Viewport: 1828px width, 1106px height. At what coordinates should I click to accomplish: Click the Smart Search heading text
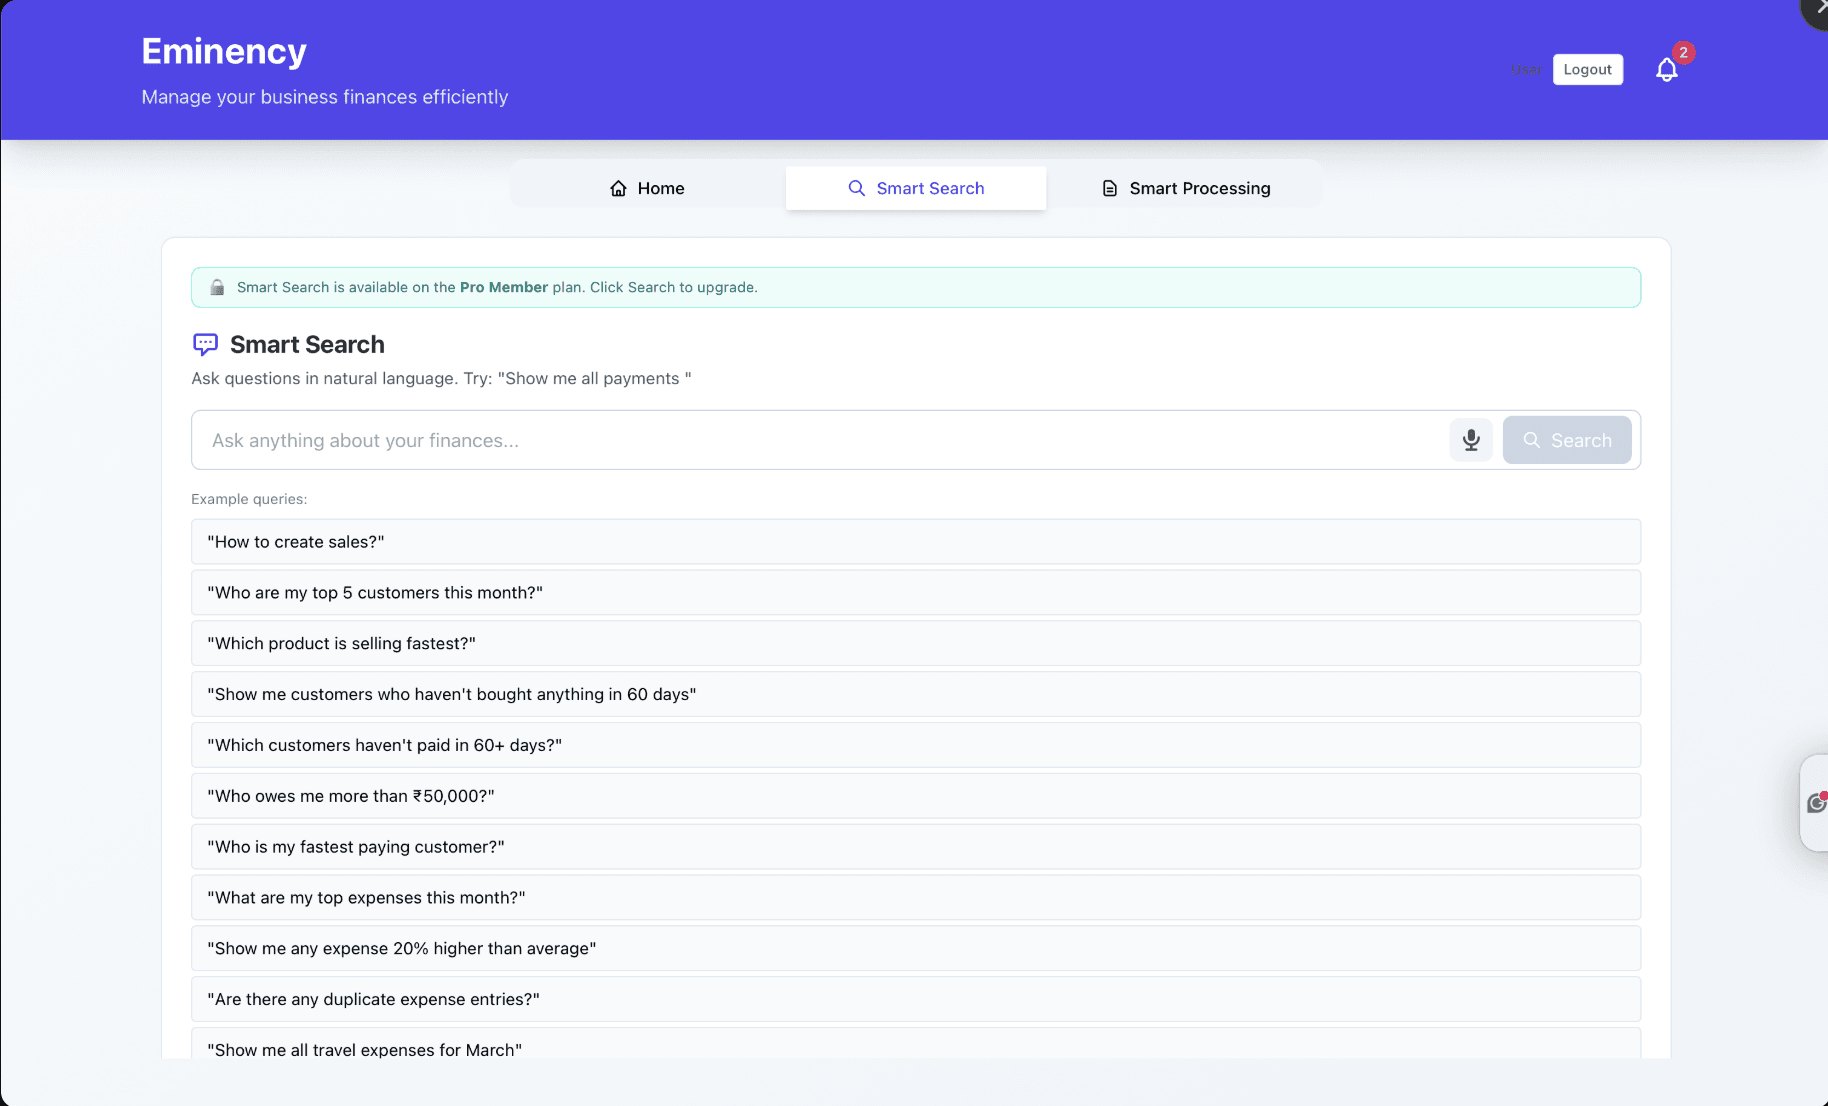click(x=307, y=345)
